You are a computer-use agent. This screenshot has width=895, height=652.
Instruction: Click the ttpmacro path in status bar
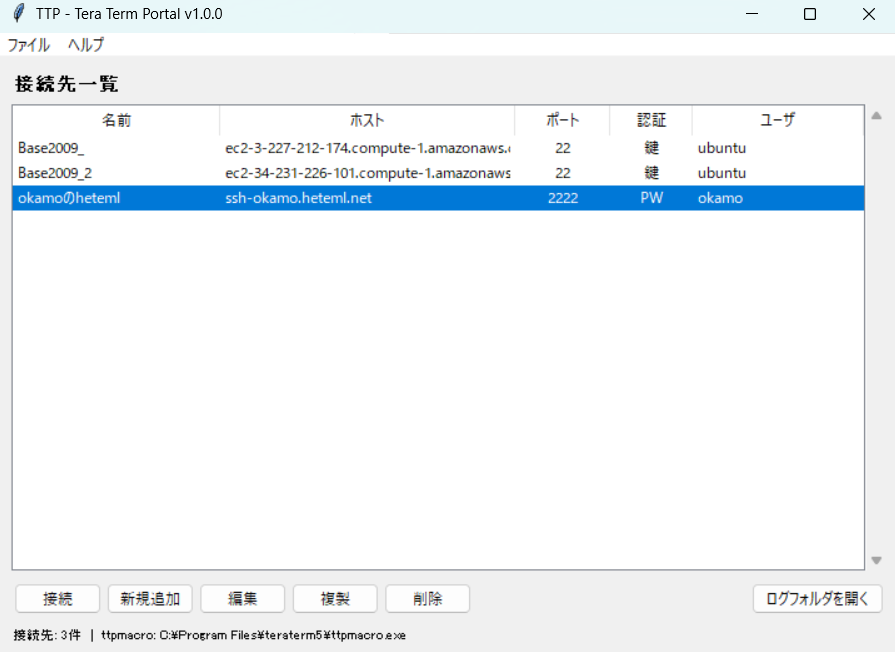click(253, 635)
